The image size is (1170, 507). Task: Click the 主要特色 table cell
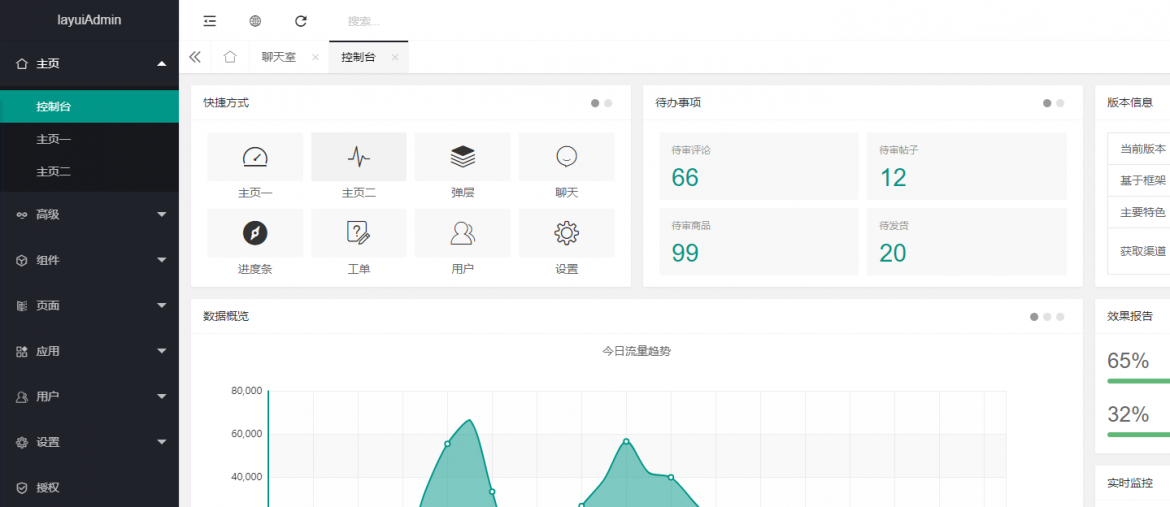click(1139, 212)
